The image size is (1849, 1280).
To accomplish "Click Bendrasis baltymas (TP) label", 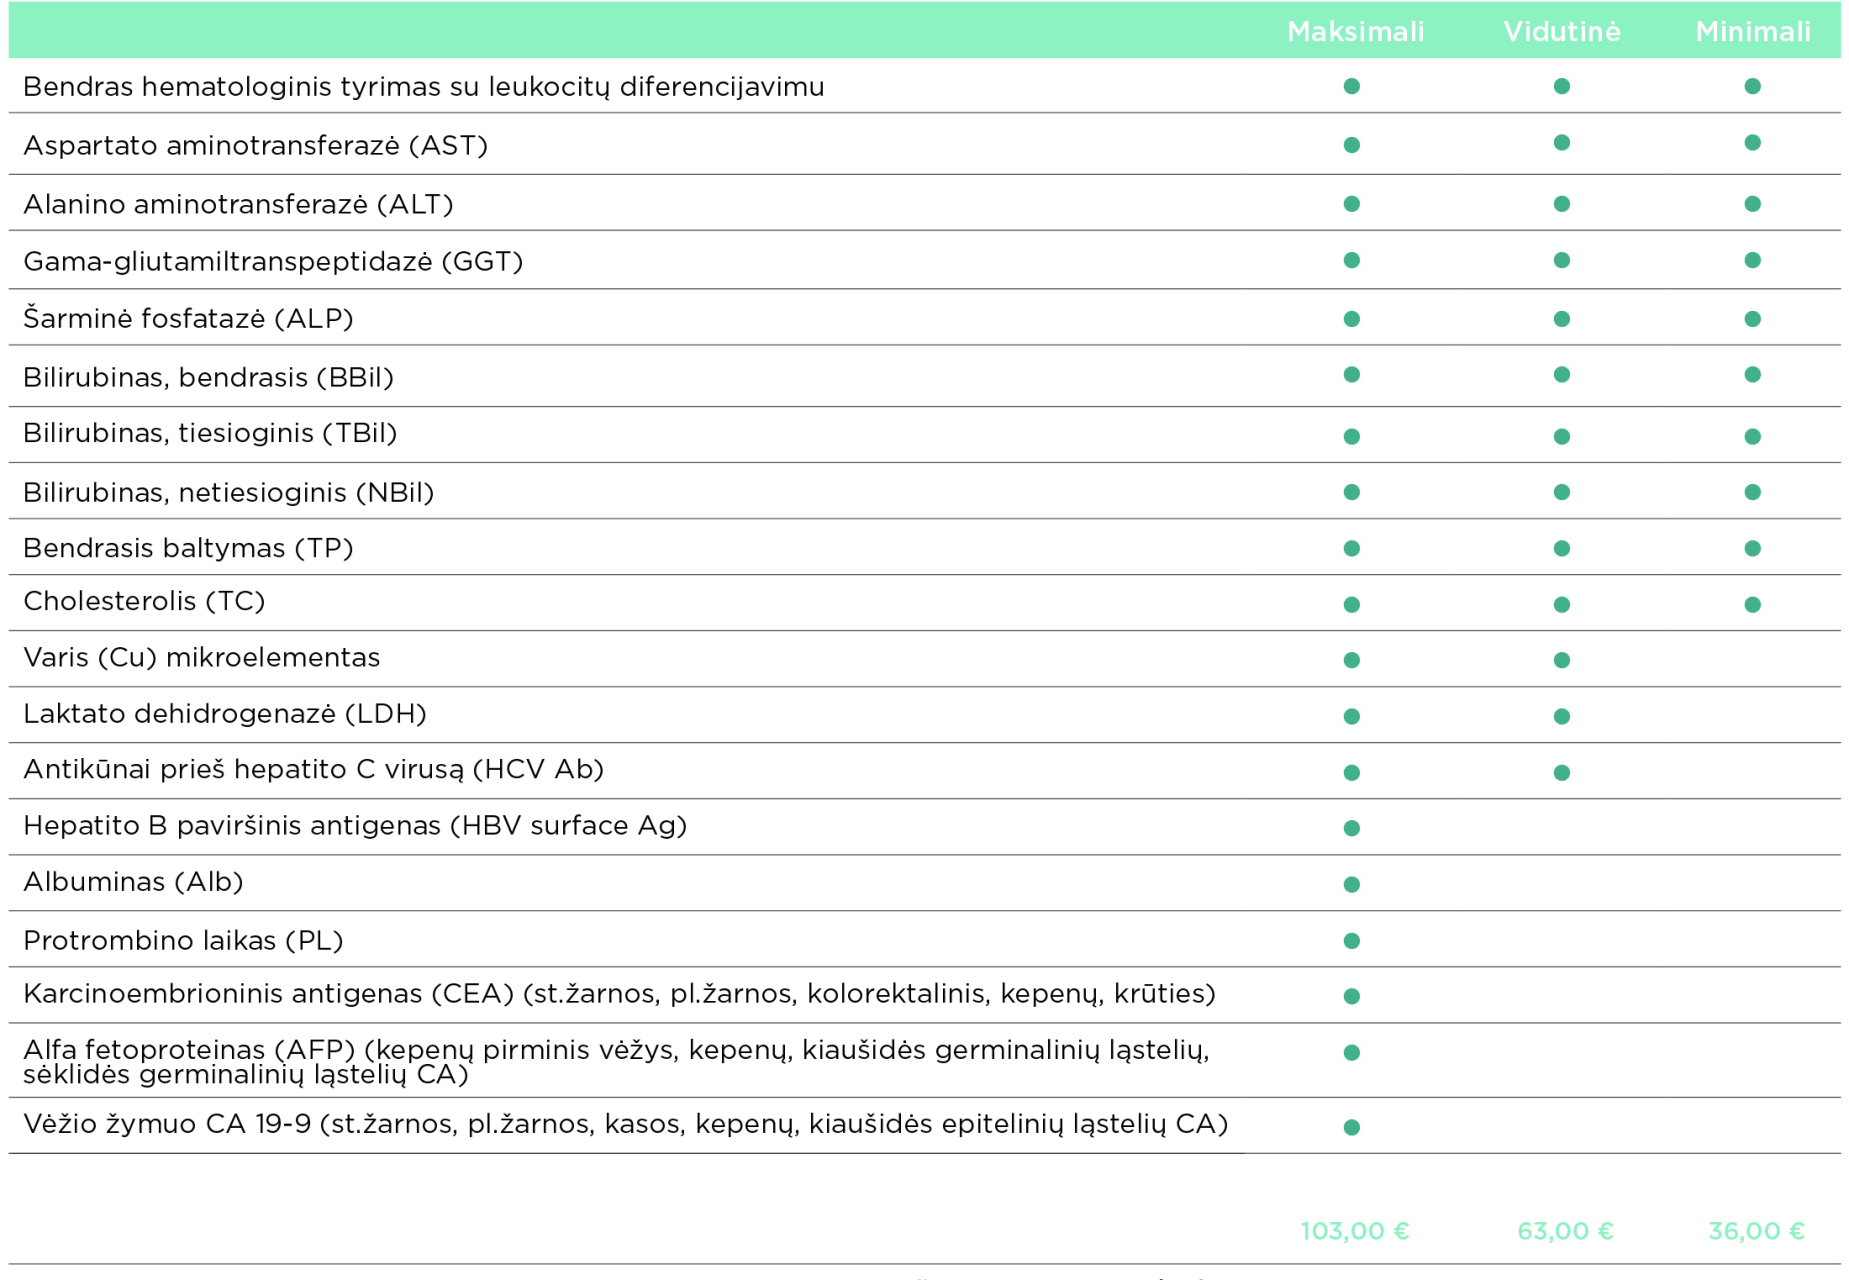I will (x=188, y=548).
